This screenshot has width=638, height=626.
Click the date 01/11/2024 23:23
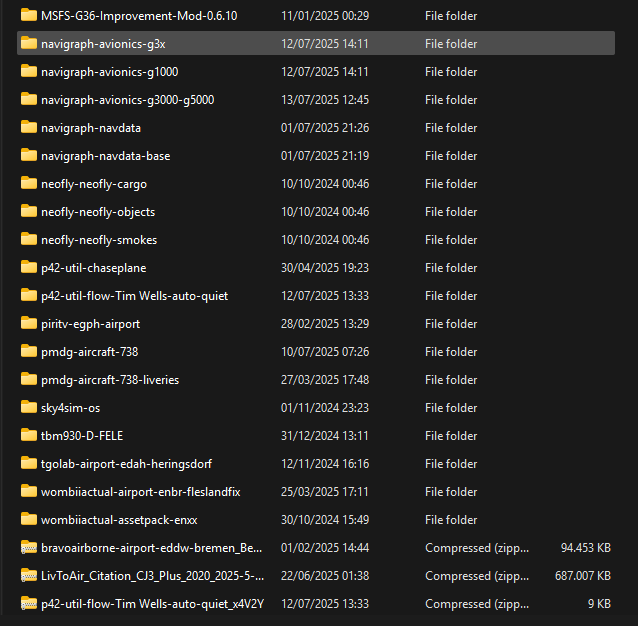pos(325,408)
